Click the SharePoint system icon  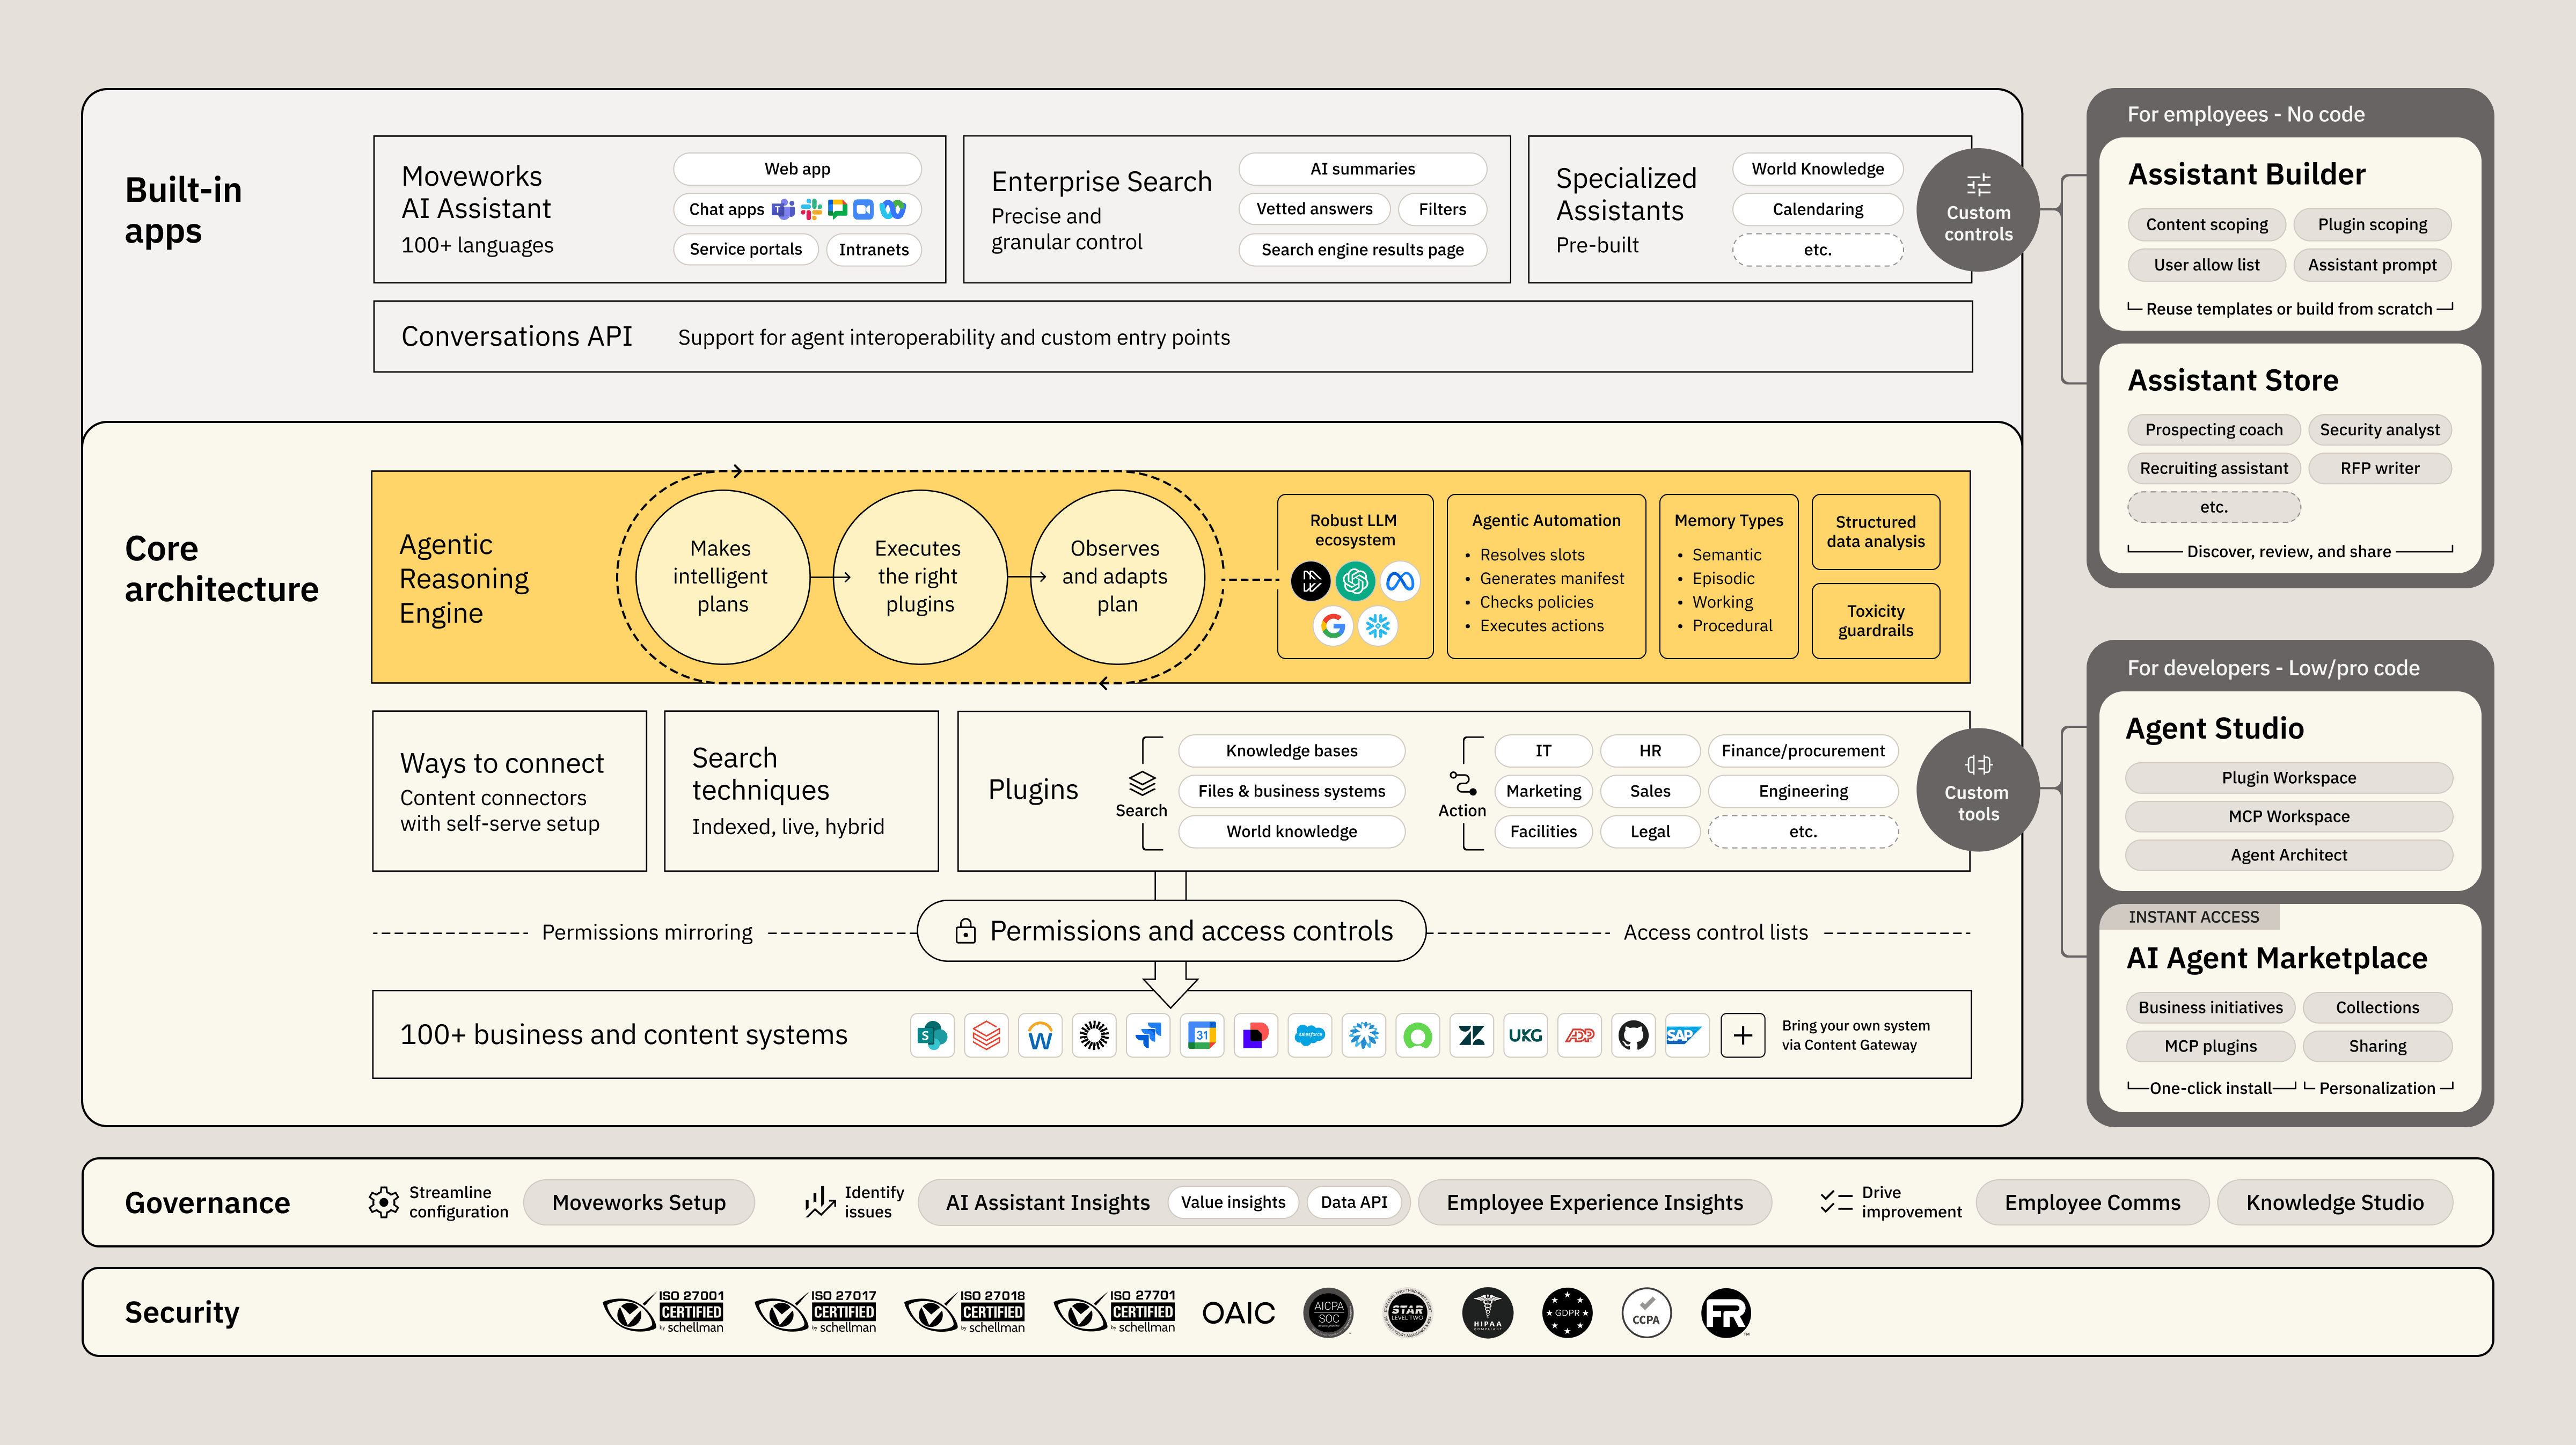pyautogui.click(x=932, y=1035)
